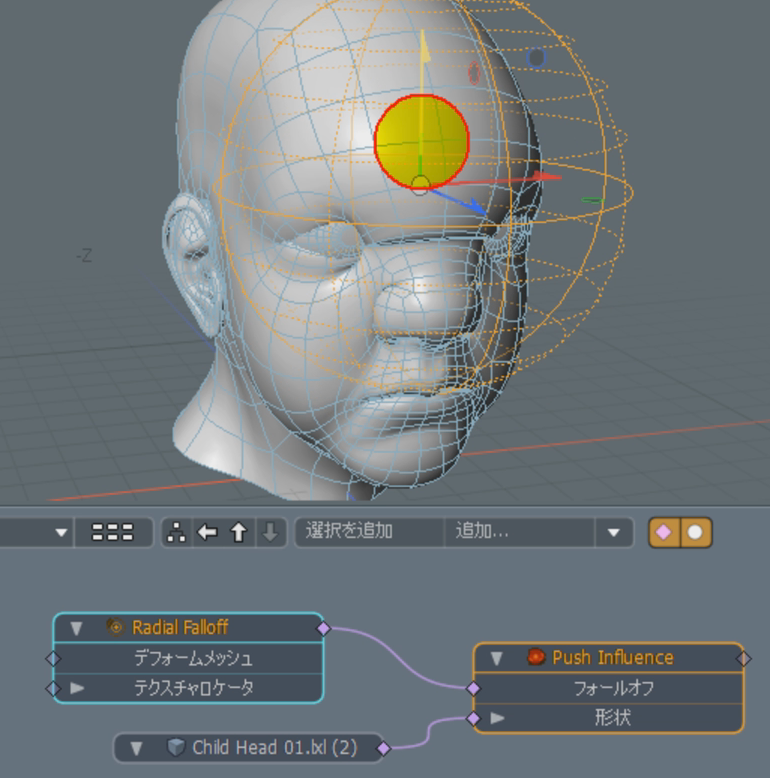The height and width of the screenshot is (778, 770).
Task: Expand the テクスチャロケータ channel row
Action: [77, 688]
